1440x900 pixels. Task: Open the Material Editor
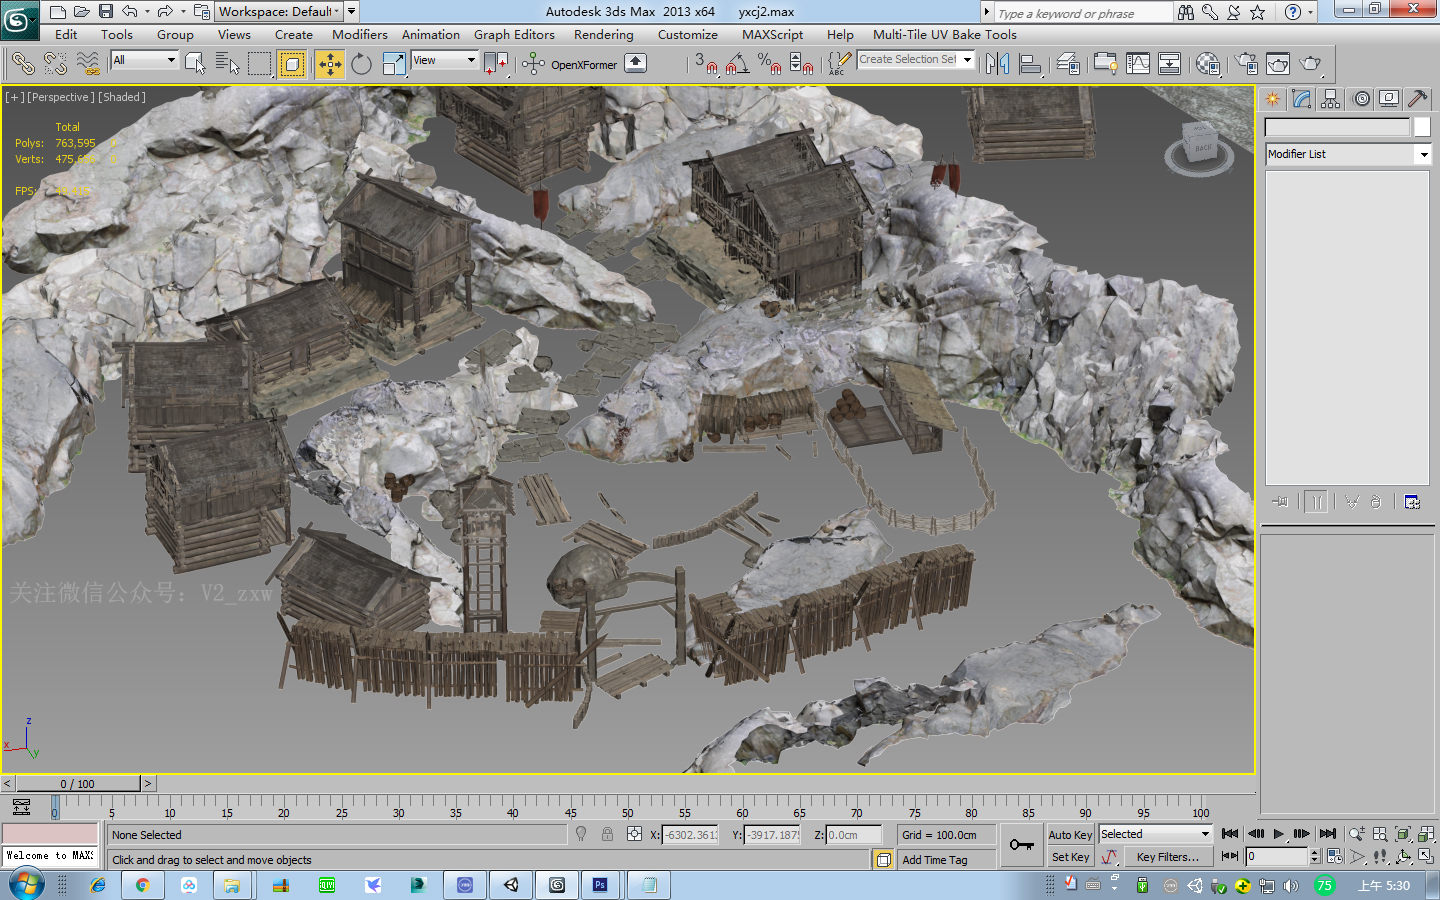point(1208,64)
